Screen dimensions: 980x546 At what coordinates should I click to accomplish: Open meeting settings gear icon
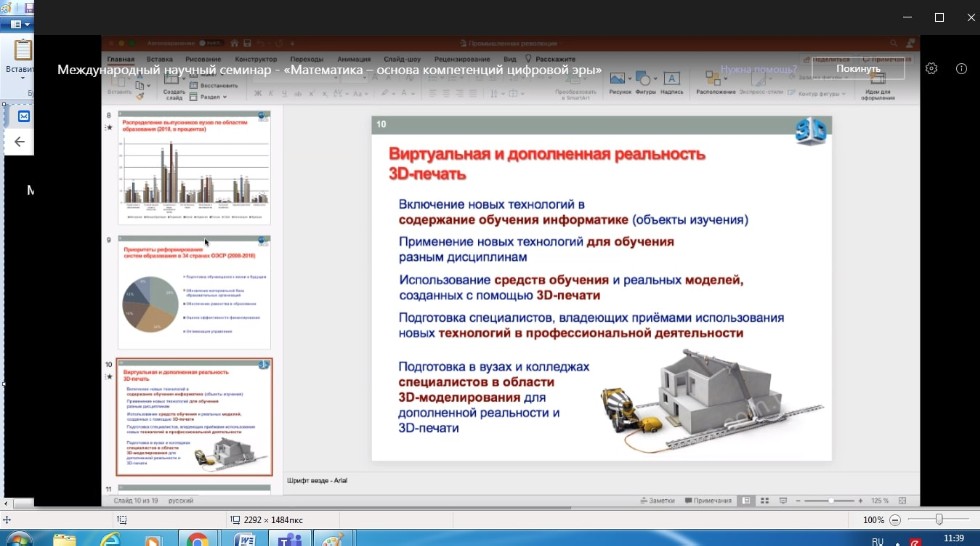tap(931, 69)
